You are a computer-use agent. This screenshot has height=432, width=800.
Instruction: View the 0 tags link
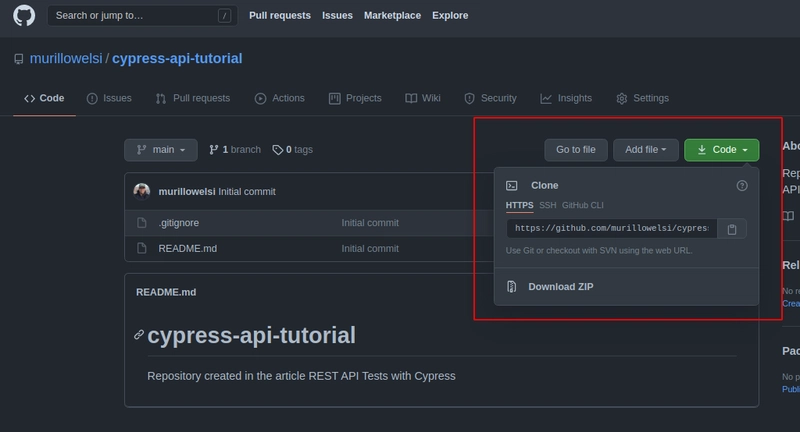pos(292,150)
